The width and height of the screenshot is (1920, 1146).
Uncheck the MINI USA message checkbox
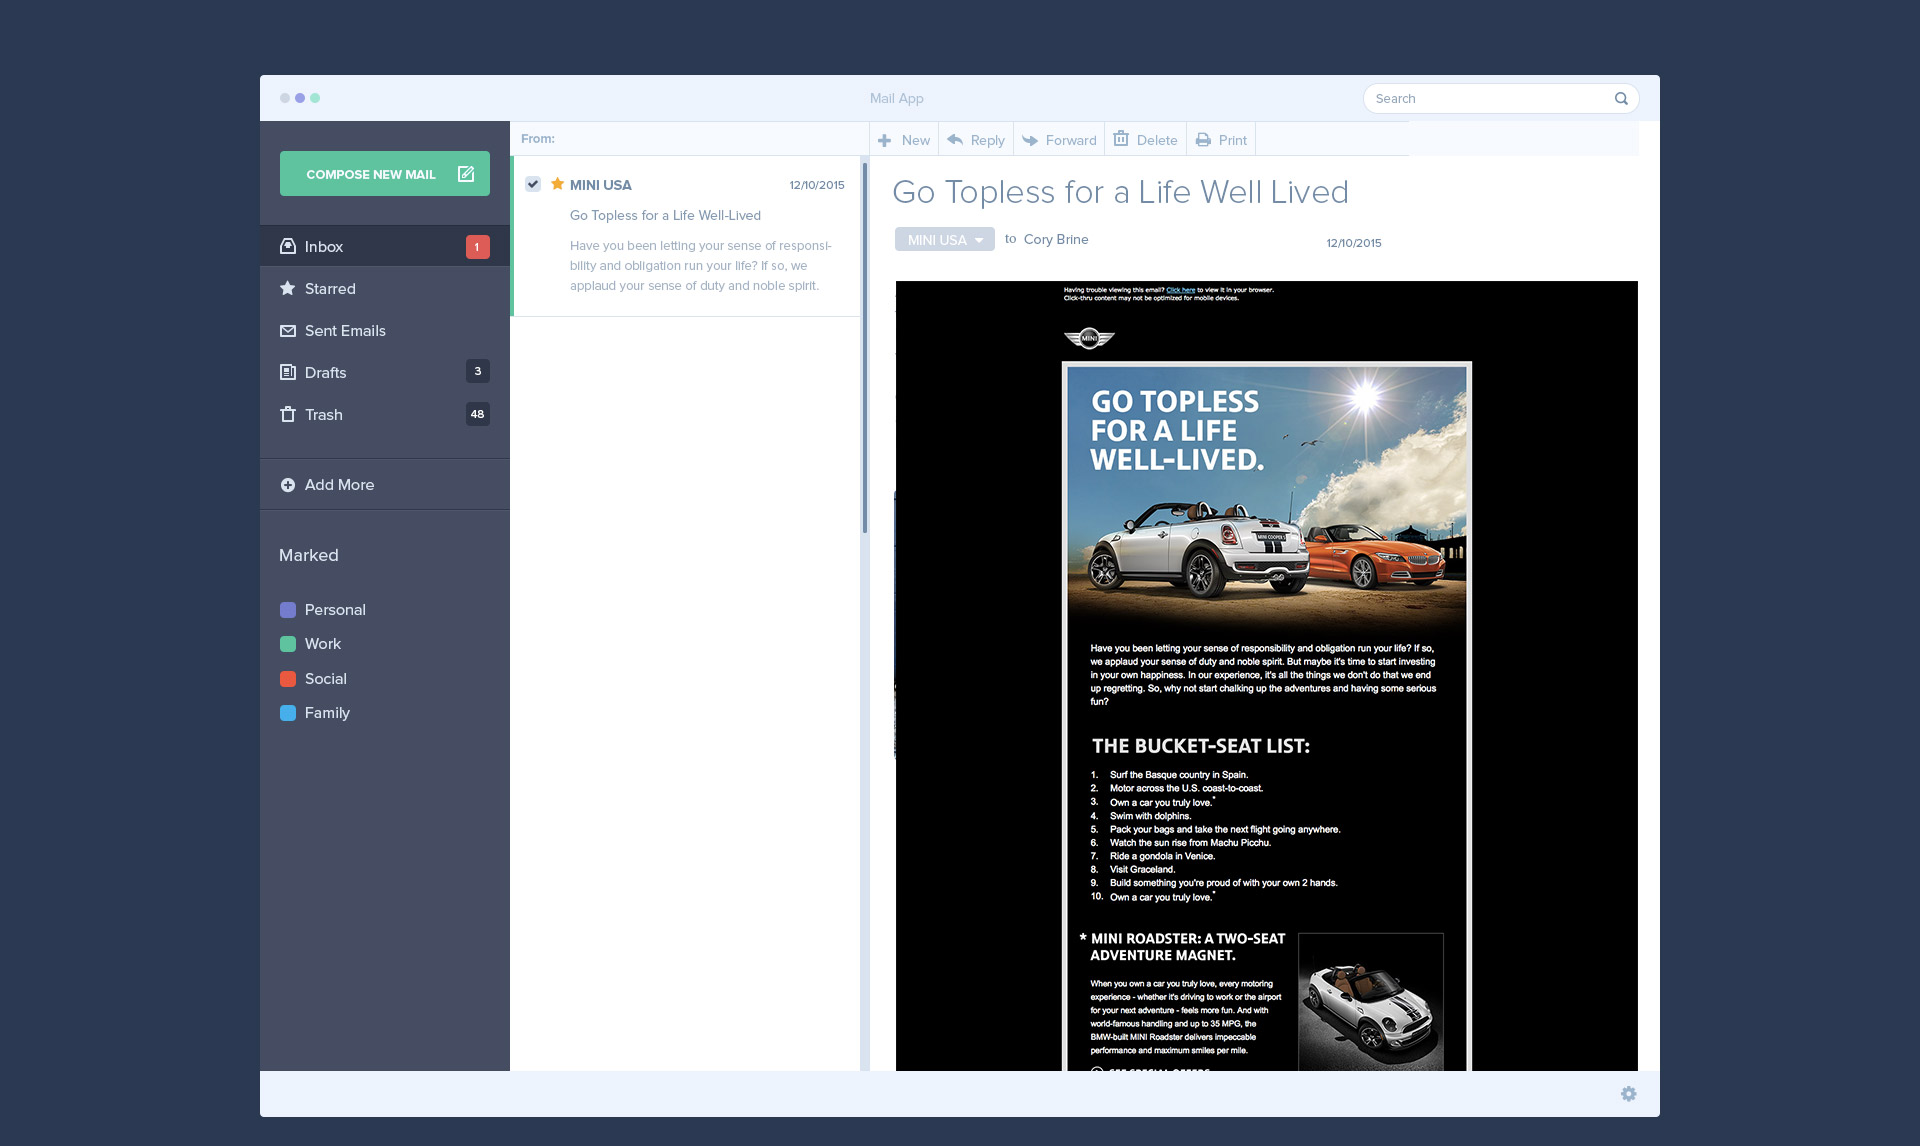(x=533, y=184)
